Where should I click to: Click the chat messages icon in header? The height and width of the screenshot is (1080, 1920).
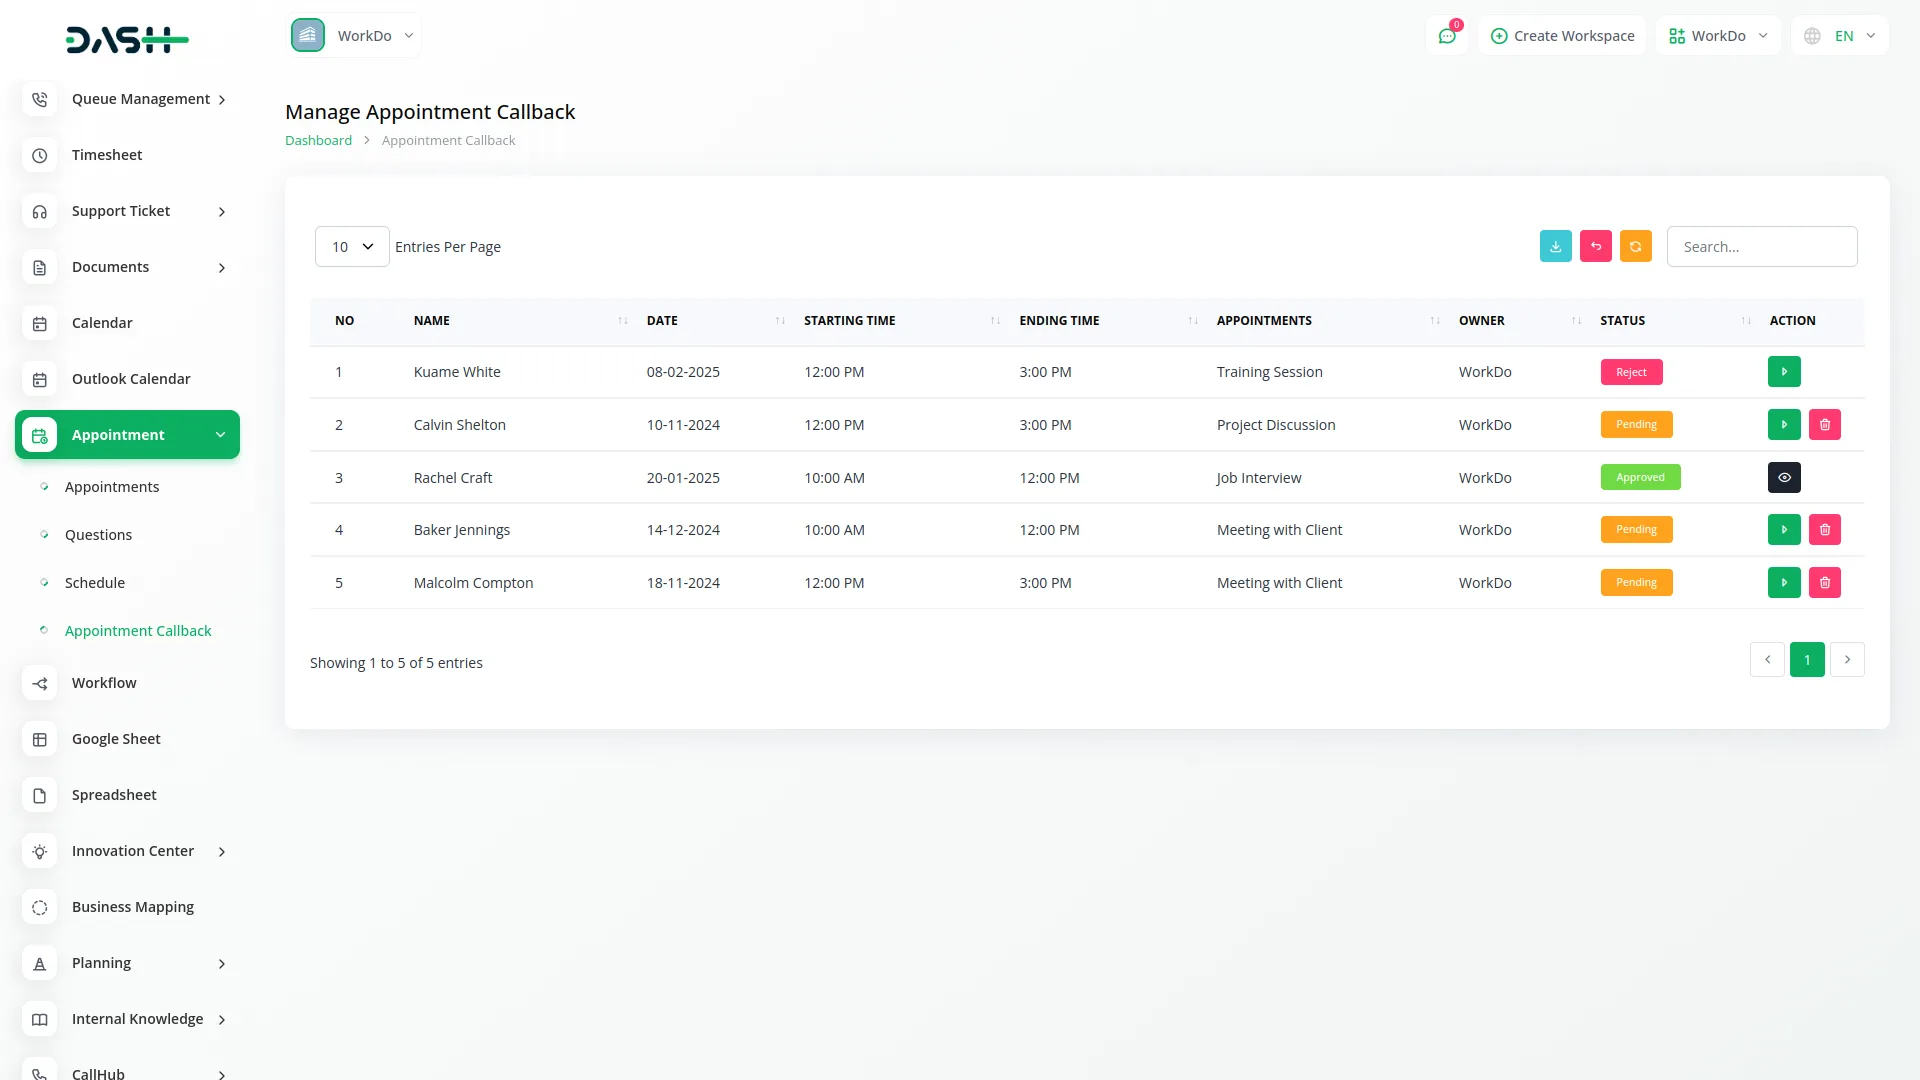tap(1447, 36)
